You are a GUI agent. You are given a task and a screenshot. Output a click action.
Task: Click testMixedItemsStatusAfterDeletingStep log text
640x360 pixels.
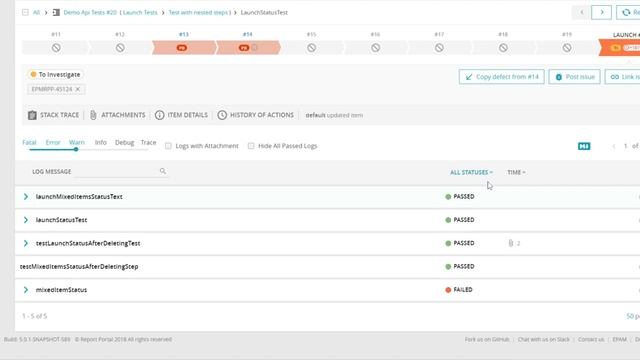(79, 267)
